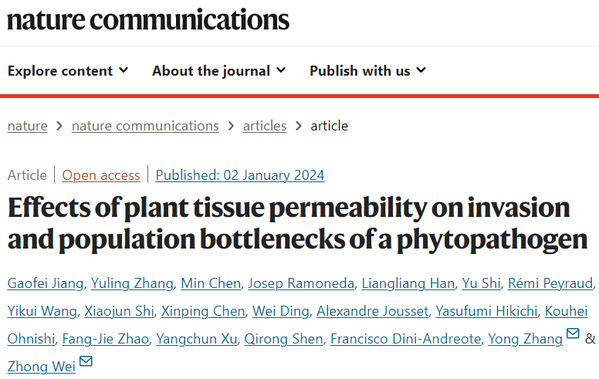Click the Open access link
The image size is (599, 379).
click(101, 175)
